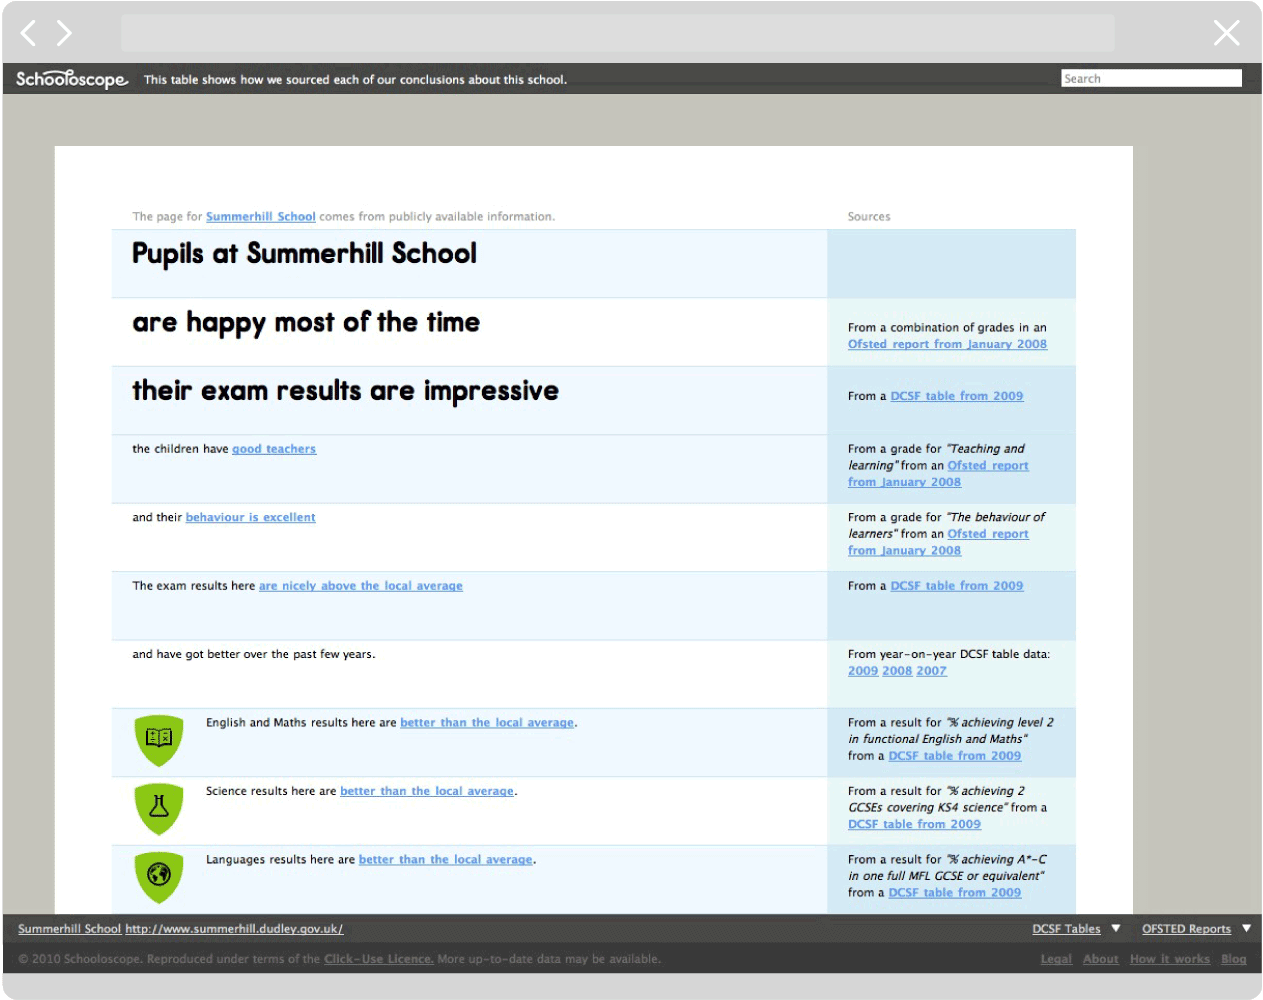Click the green English and Maths book badge
Screen dimensions: 1263x1000
(x=159, y=740)
